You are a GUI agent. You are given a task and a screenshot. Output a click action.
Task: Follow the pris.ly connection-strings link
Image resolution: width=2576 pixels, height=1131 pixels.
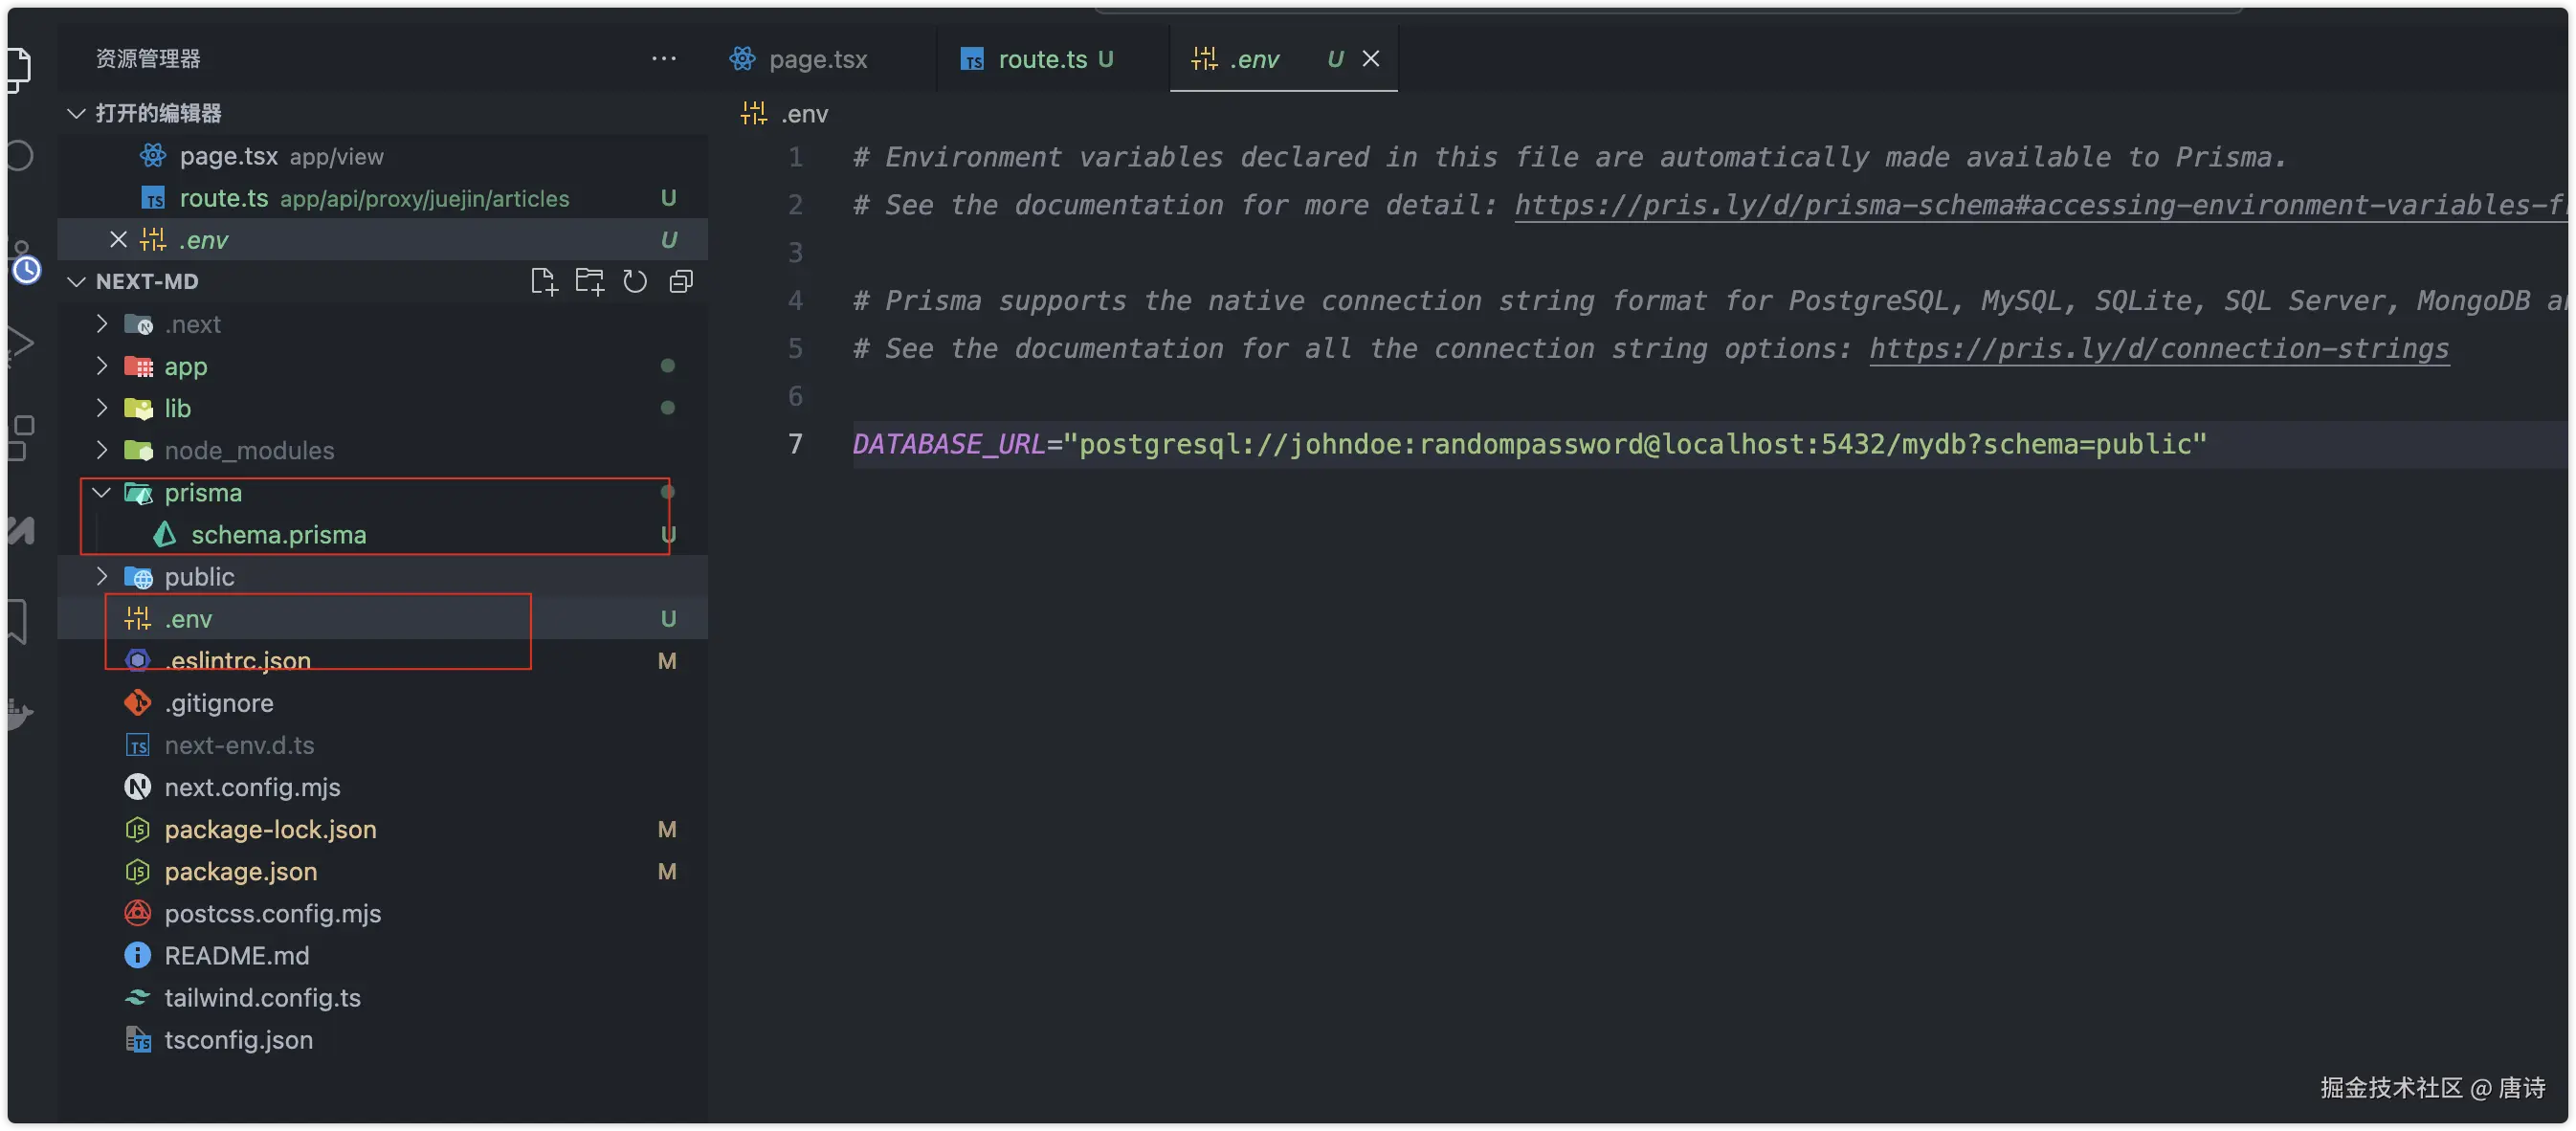[x=2160, y=349]
